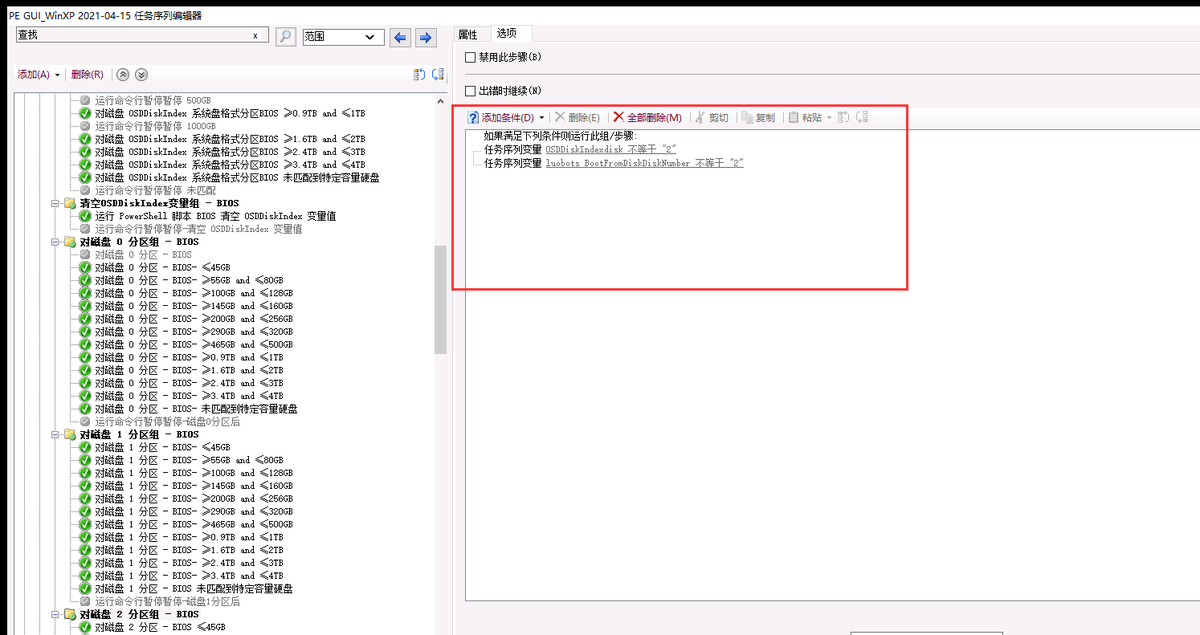This screenshot has width=1200, height=635.
Task: Click the task sequence tree scrollbar thumb
Action: point(440,299)
